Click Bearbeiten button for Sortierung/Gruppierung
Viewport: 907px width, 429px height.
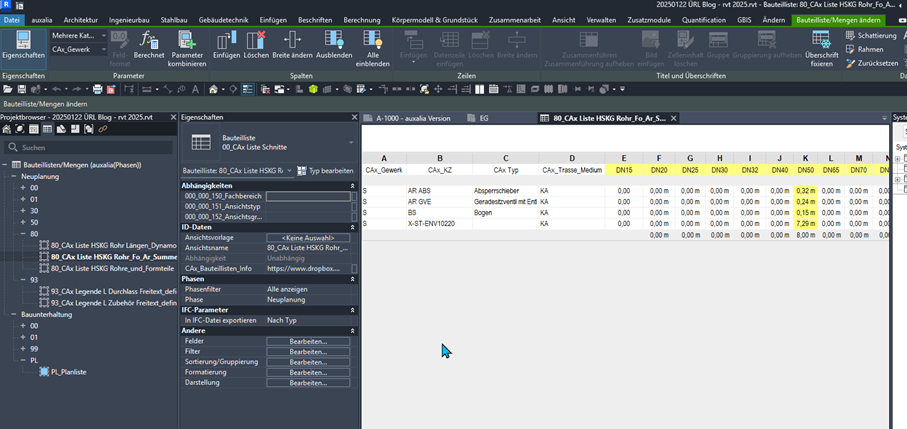click(308, 362)
